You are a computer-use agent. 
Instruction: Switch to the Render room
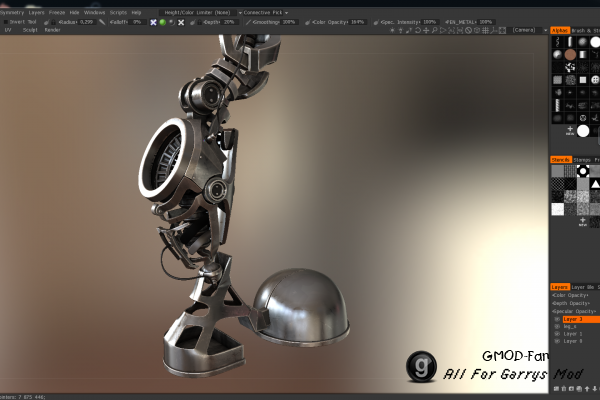[52, 30]
